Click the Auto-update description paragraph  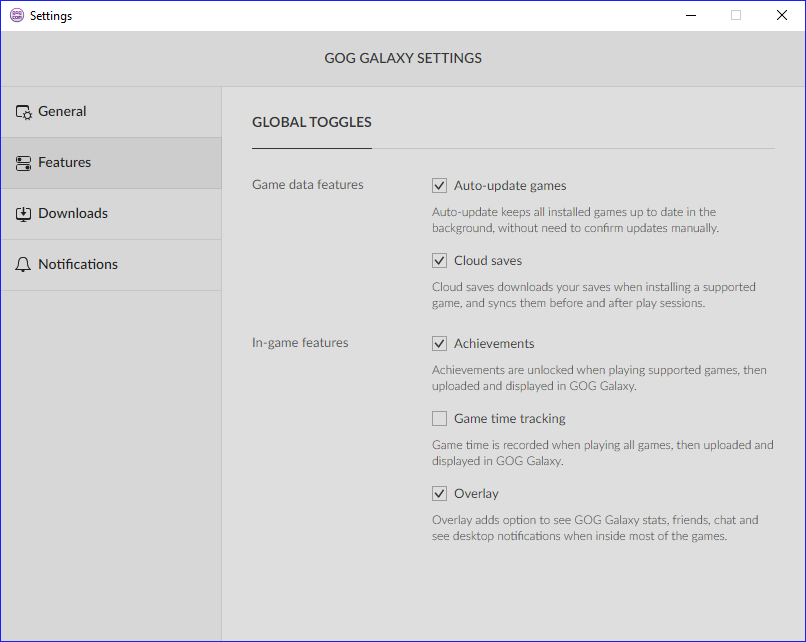pyautogui.click(x=575, y=220)
